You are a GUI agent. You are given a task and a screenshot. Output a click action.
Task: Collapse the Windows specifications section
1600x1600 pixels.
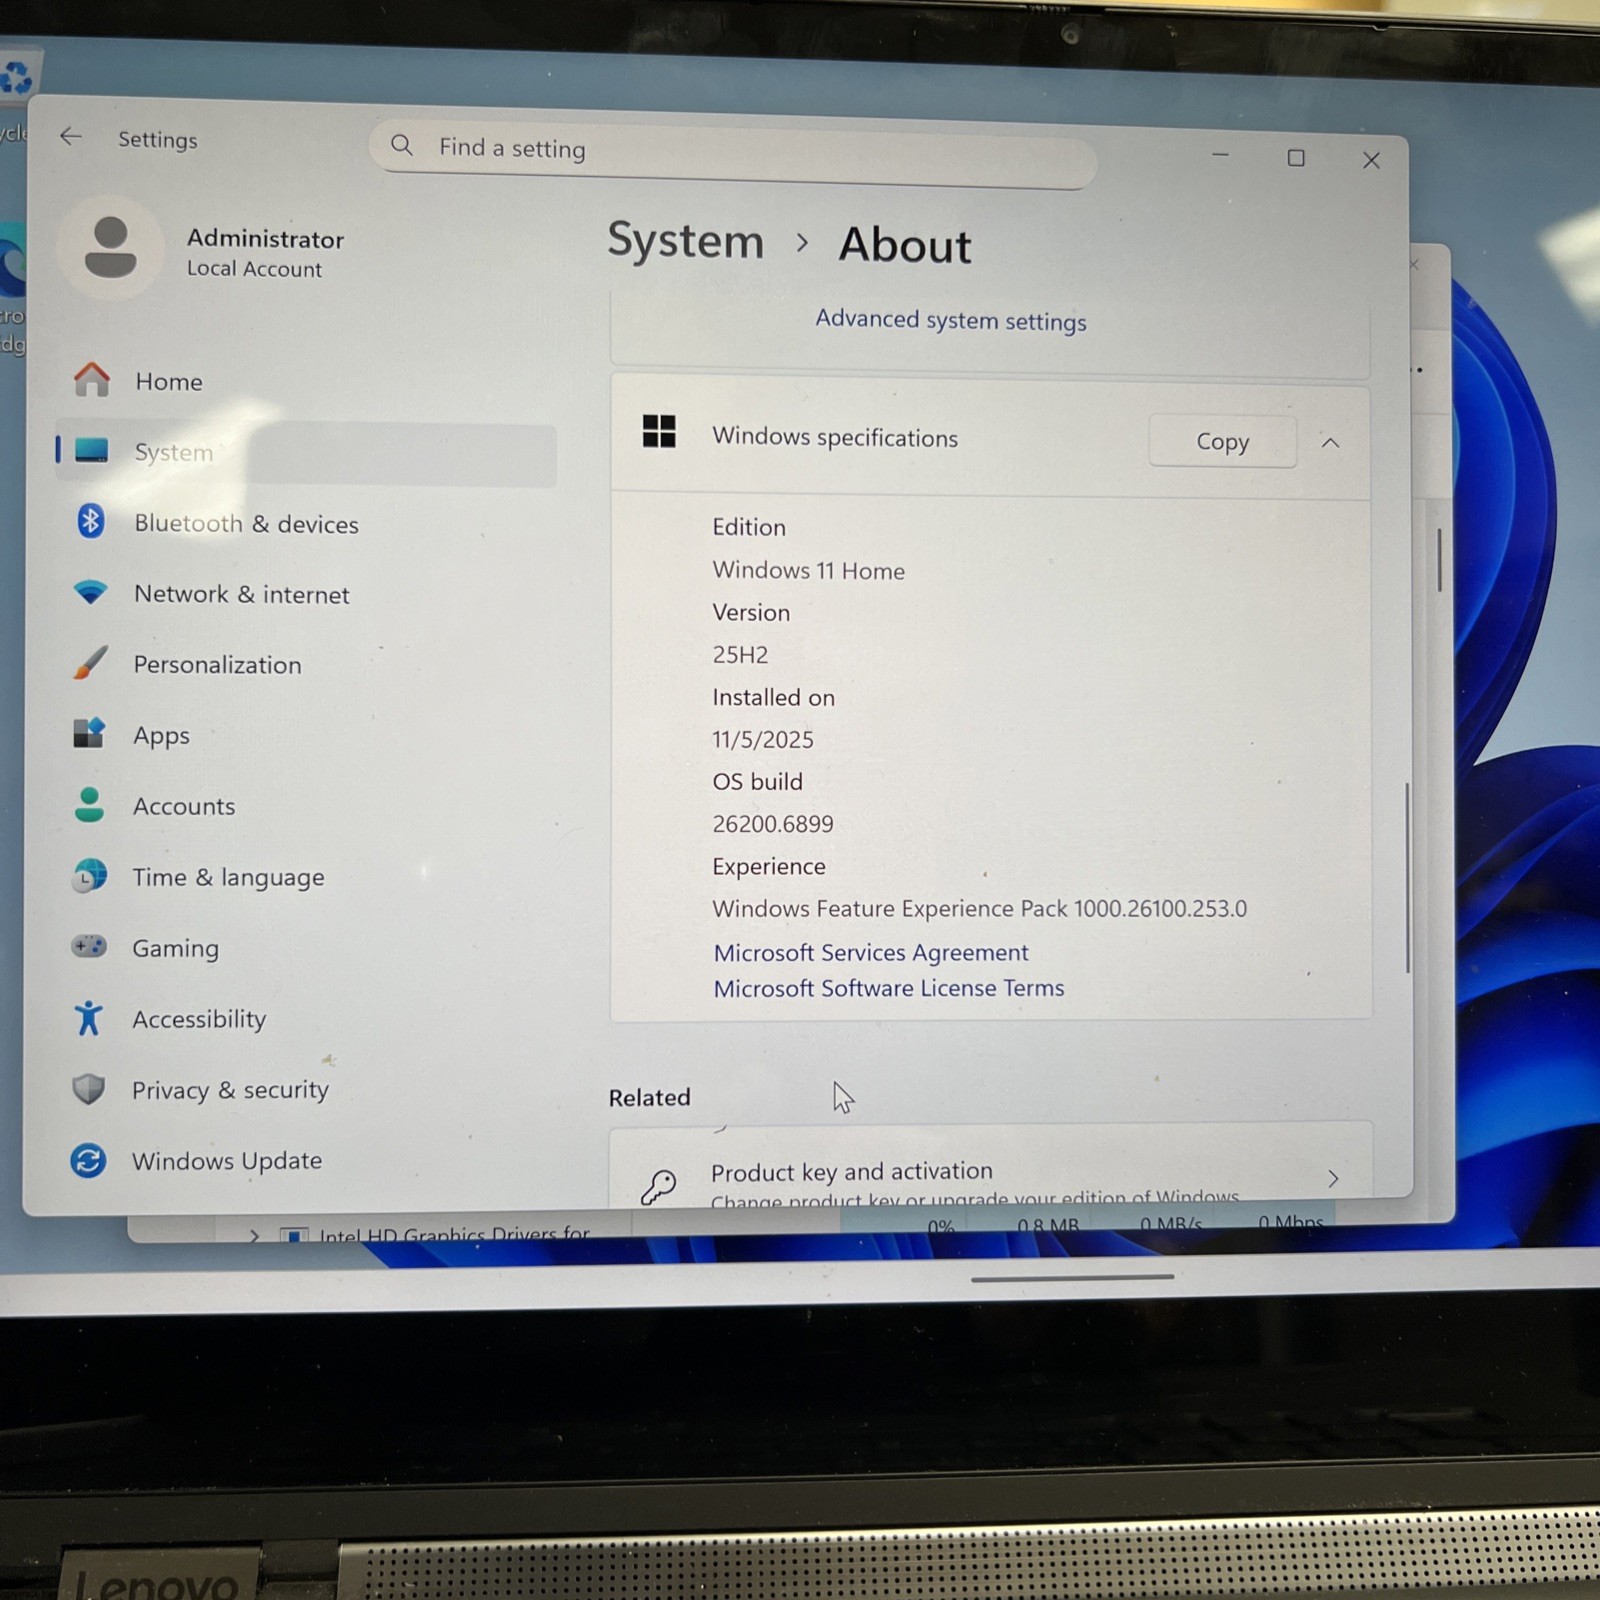(x=1330, y=442)
